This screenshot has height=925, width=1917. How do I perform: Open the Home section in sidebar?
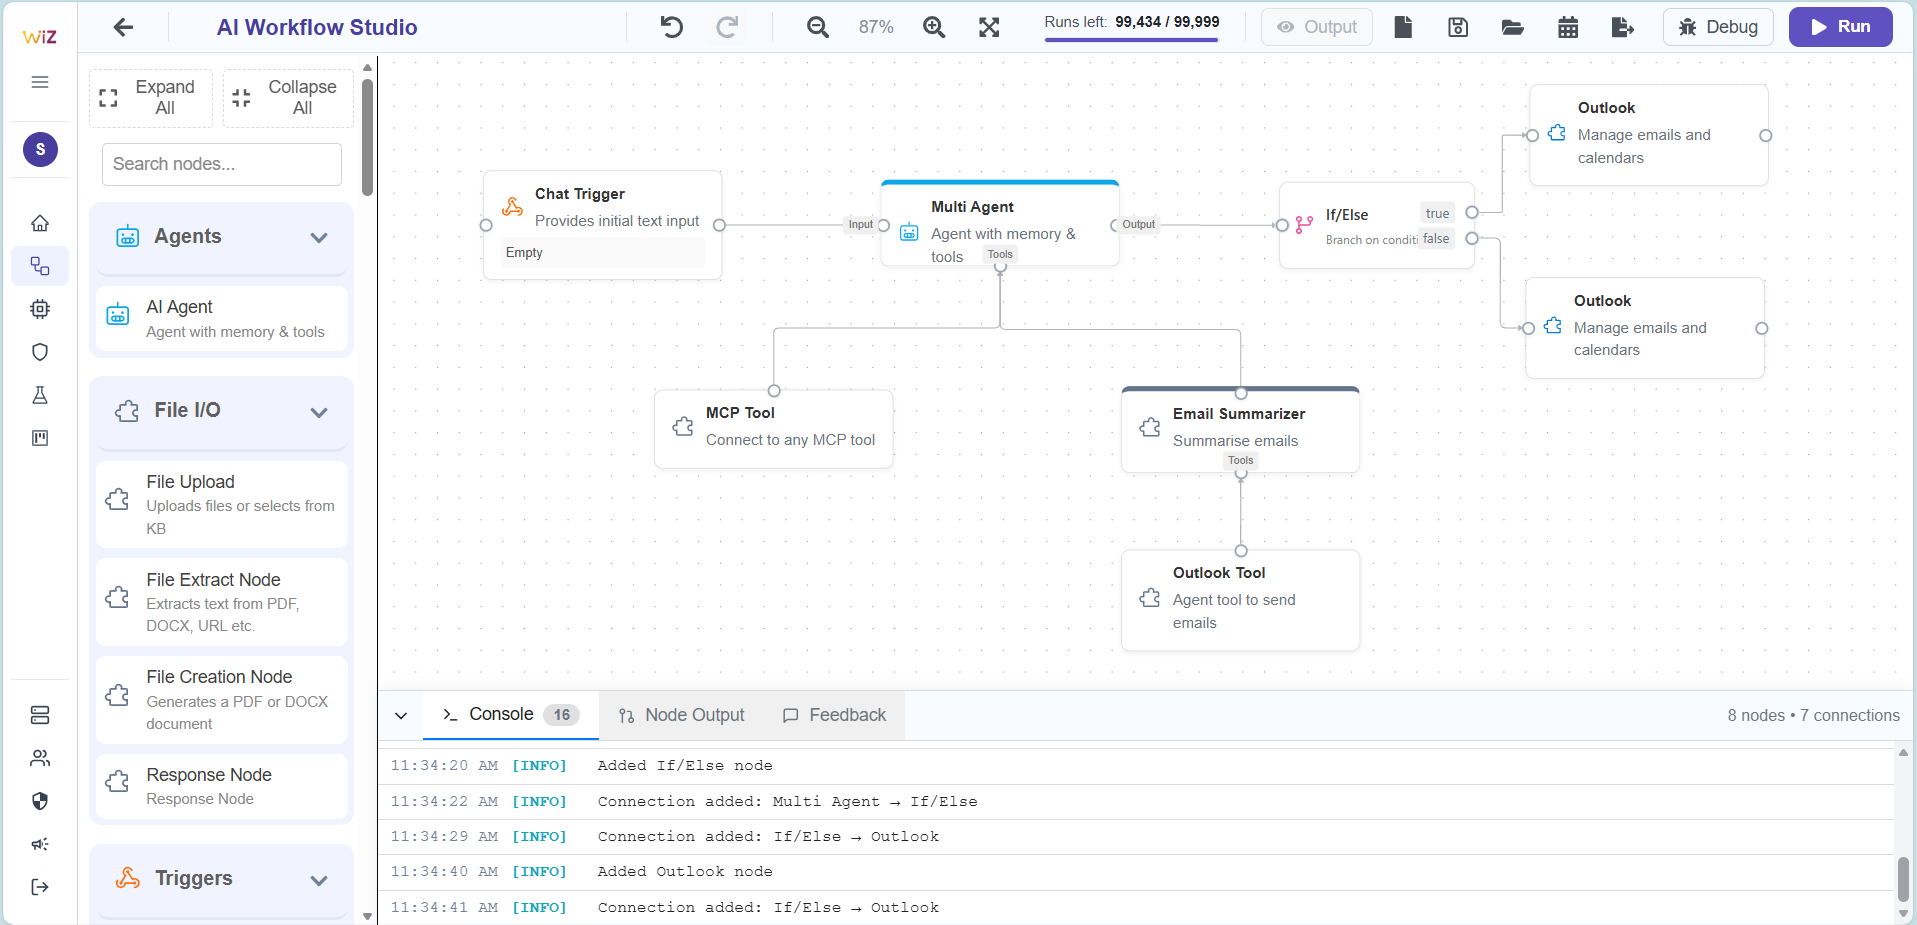click(40, 222)
